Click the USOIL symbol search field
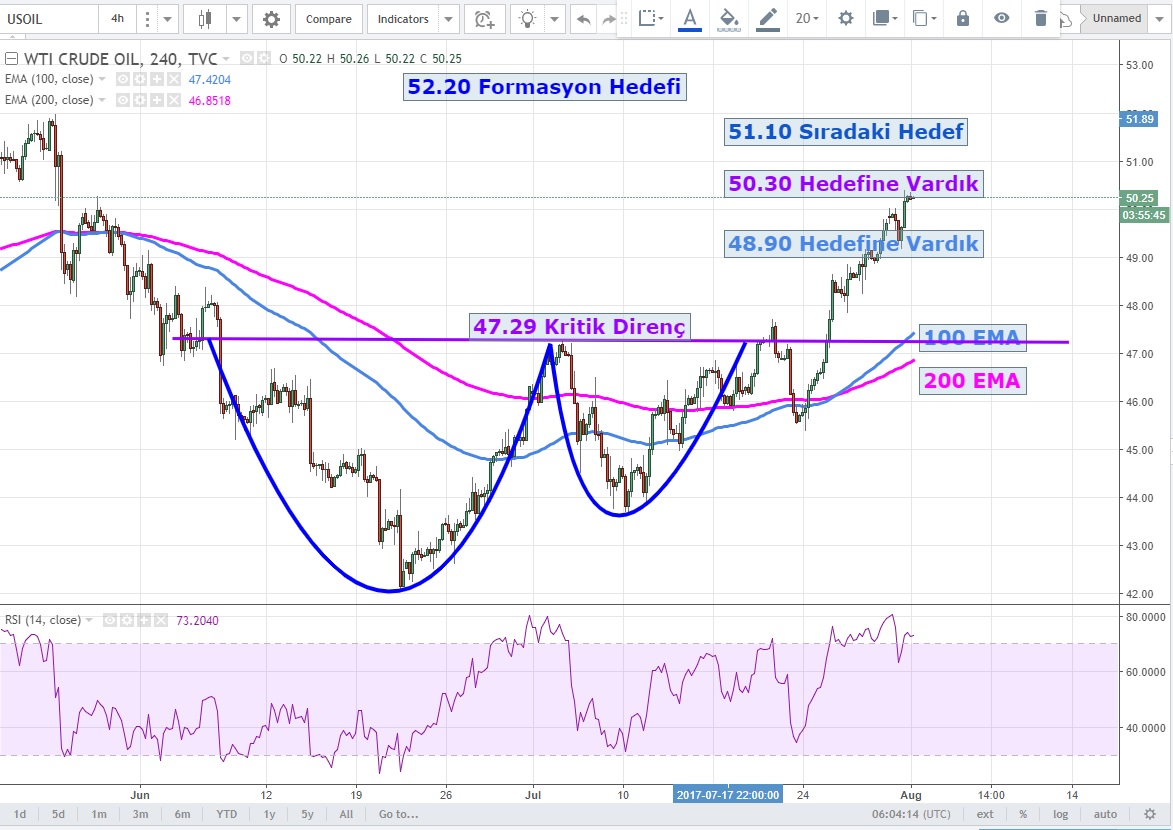Image resolution: width=1173 pixels, height=830 pixels. click(x=48, y=19)
